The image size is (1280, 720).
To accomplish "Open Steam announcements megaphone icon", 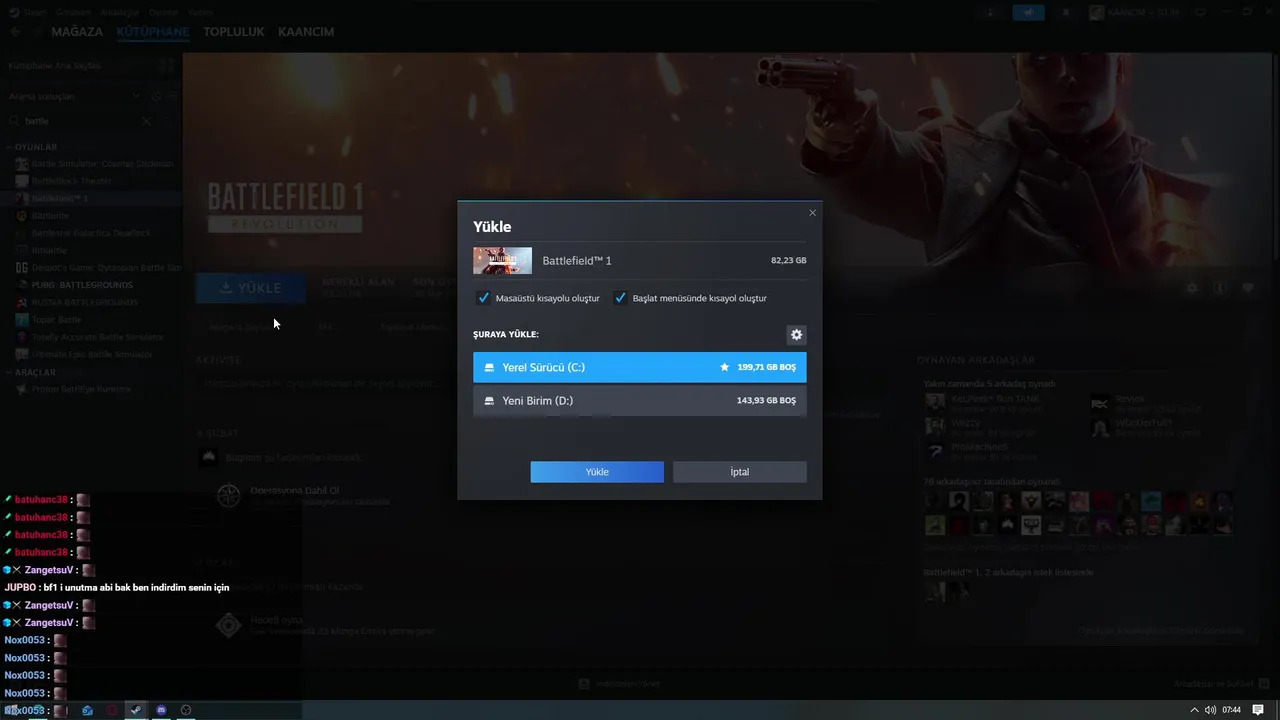I will (1028, 12).
